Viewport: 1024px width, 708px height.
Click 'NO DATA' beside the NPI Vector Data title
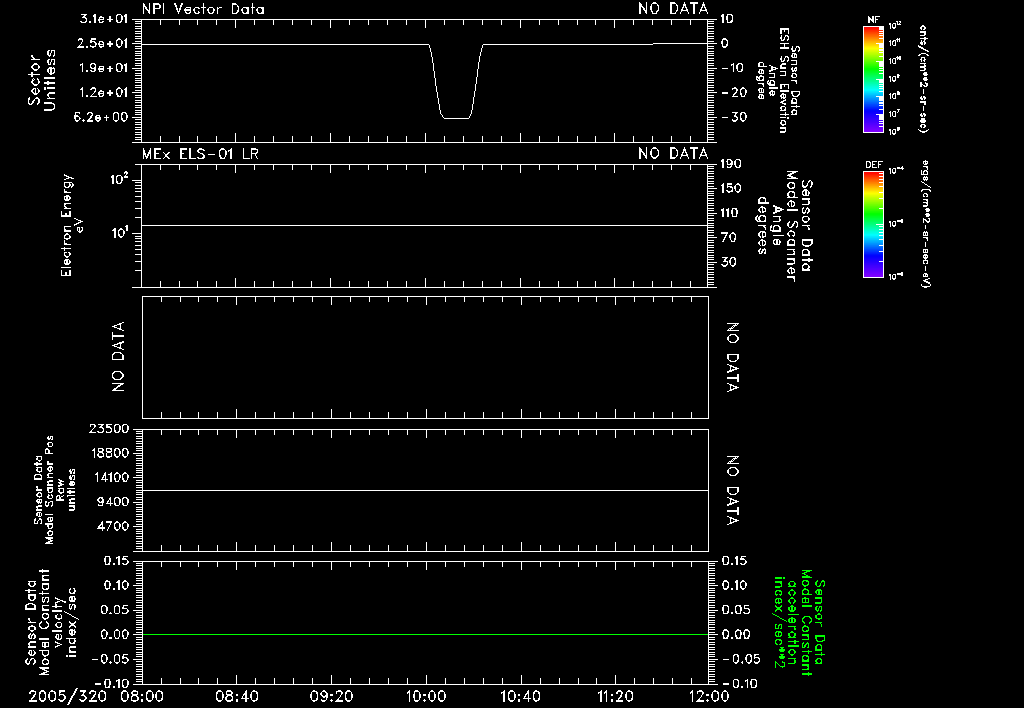pyautogui.click(x=673, y=9)
